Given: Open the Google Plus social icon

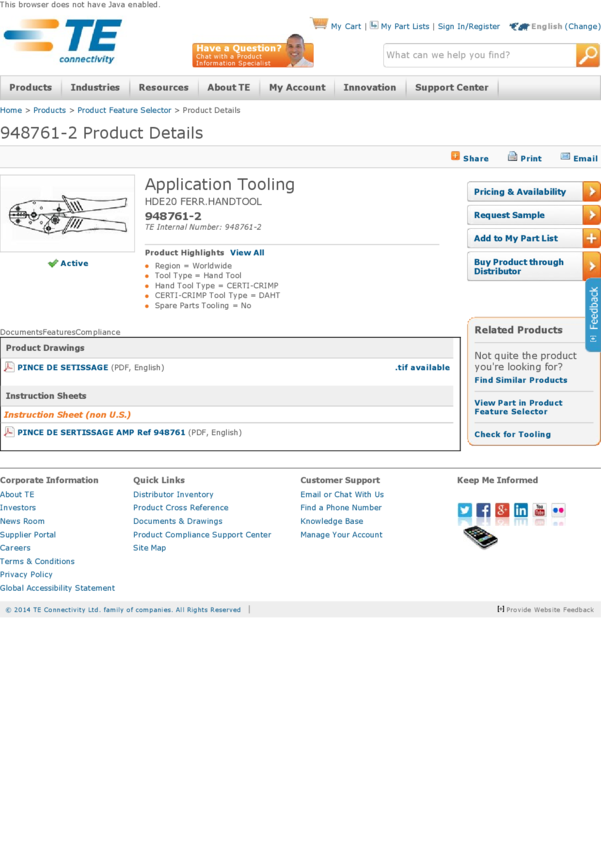Looking at the screenshot, I should tap(502, 510).
